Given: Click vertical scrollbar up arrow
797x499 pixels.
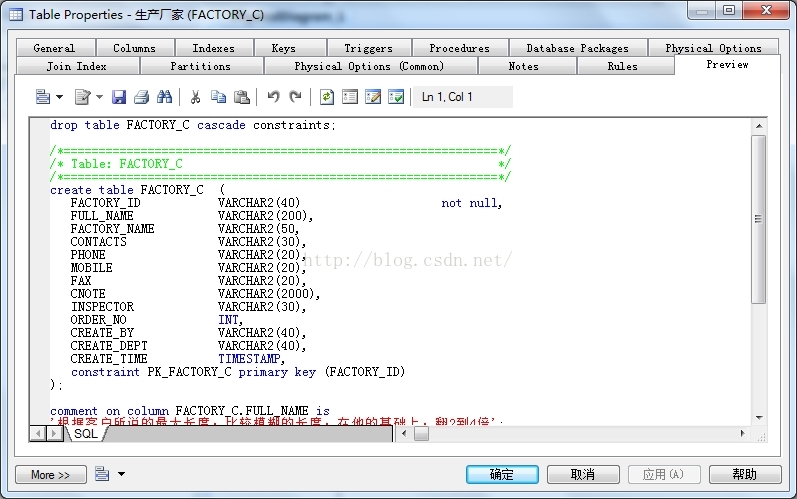Looking at the screenshot, I should pos(759,126).
